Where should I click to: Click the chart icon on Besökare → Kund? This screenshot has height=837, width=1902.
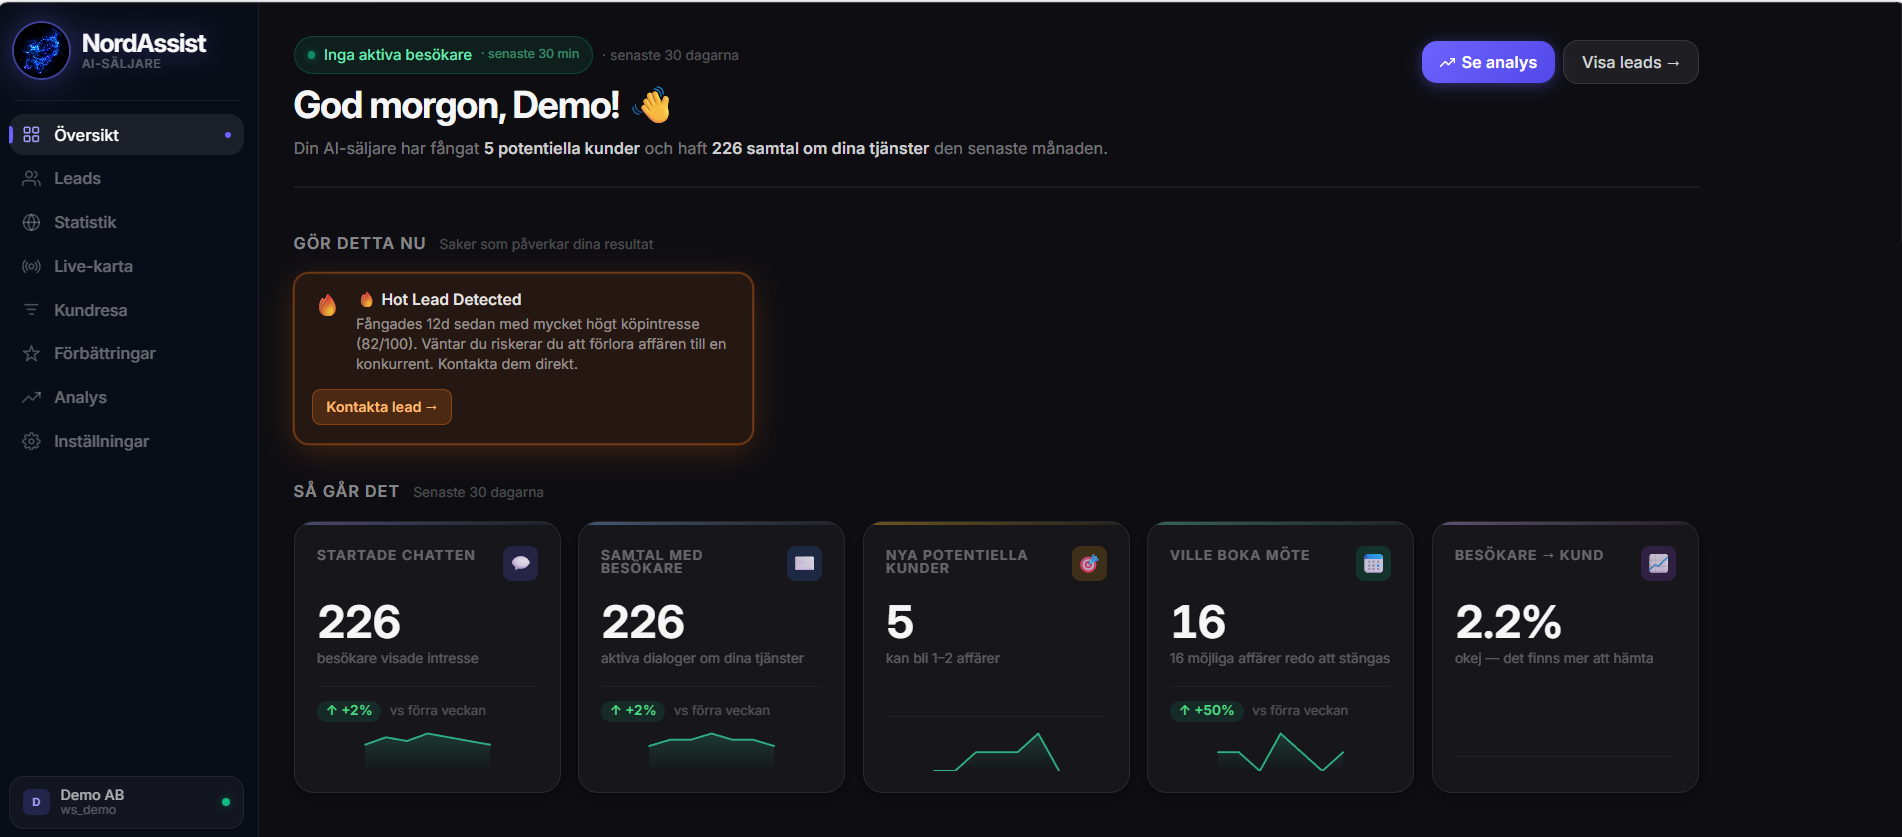click(x=1658, y=563)
